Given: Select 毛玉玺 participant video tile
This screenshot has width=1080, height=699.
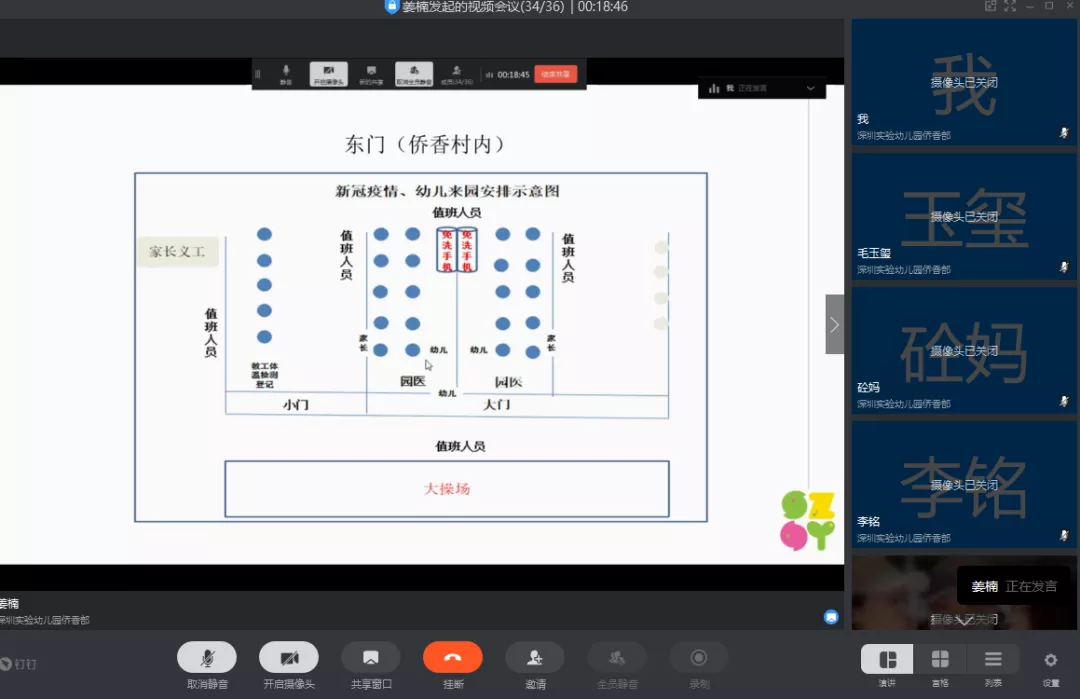Looking at the screenshot, I should point(964,216).
